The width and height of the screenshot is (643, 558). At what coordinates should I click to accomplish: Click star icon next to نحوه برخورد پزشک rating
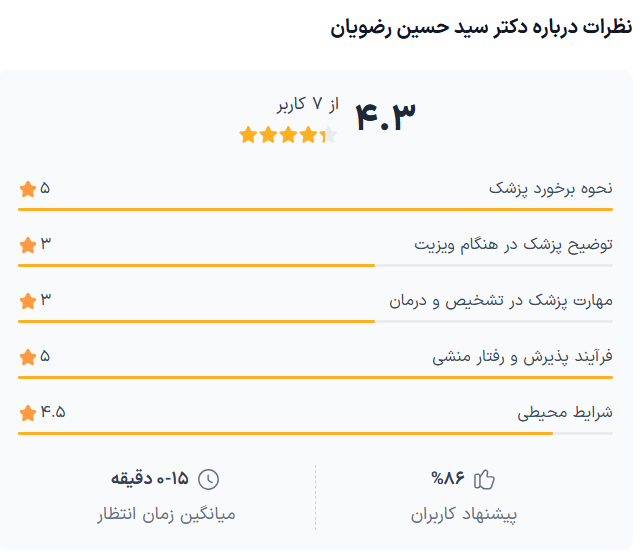[27, 188]
